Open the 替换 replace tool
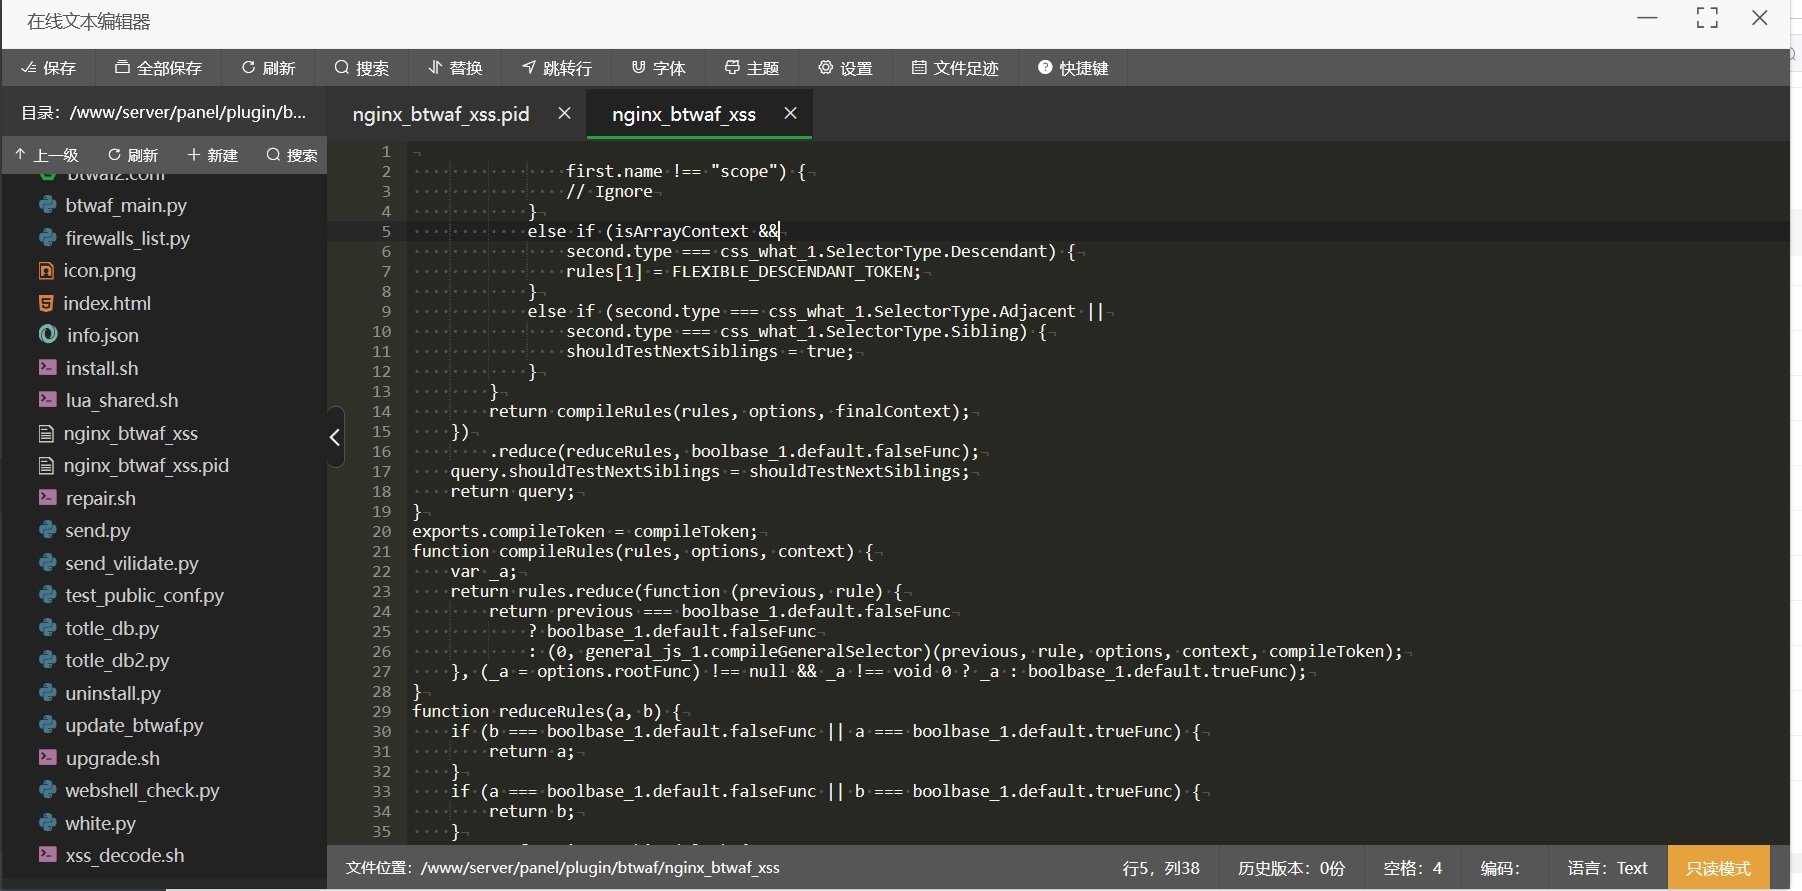This screenshot has height=891, width=1802. click(x=455, y=68)
